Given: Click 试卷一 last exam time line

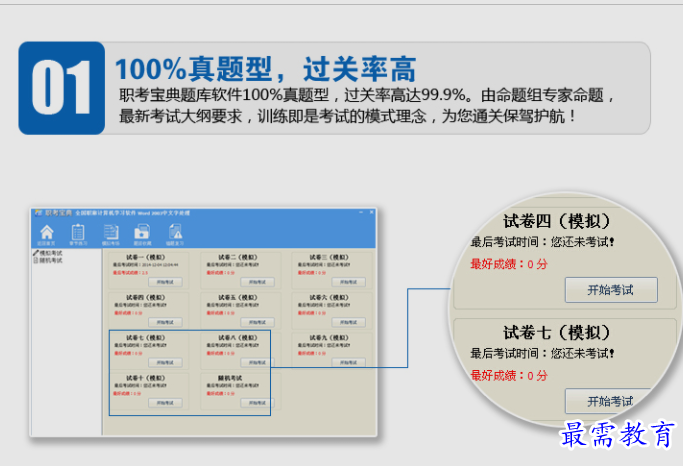Looking at the screenshot, I should tap(145, 265).
